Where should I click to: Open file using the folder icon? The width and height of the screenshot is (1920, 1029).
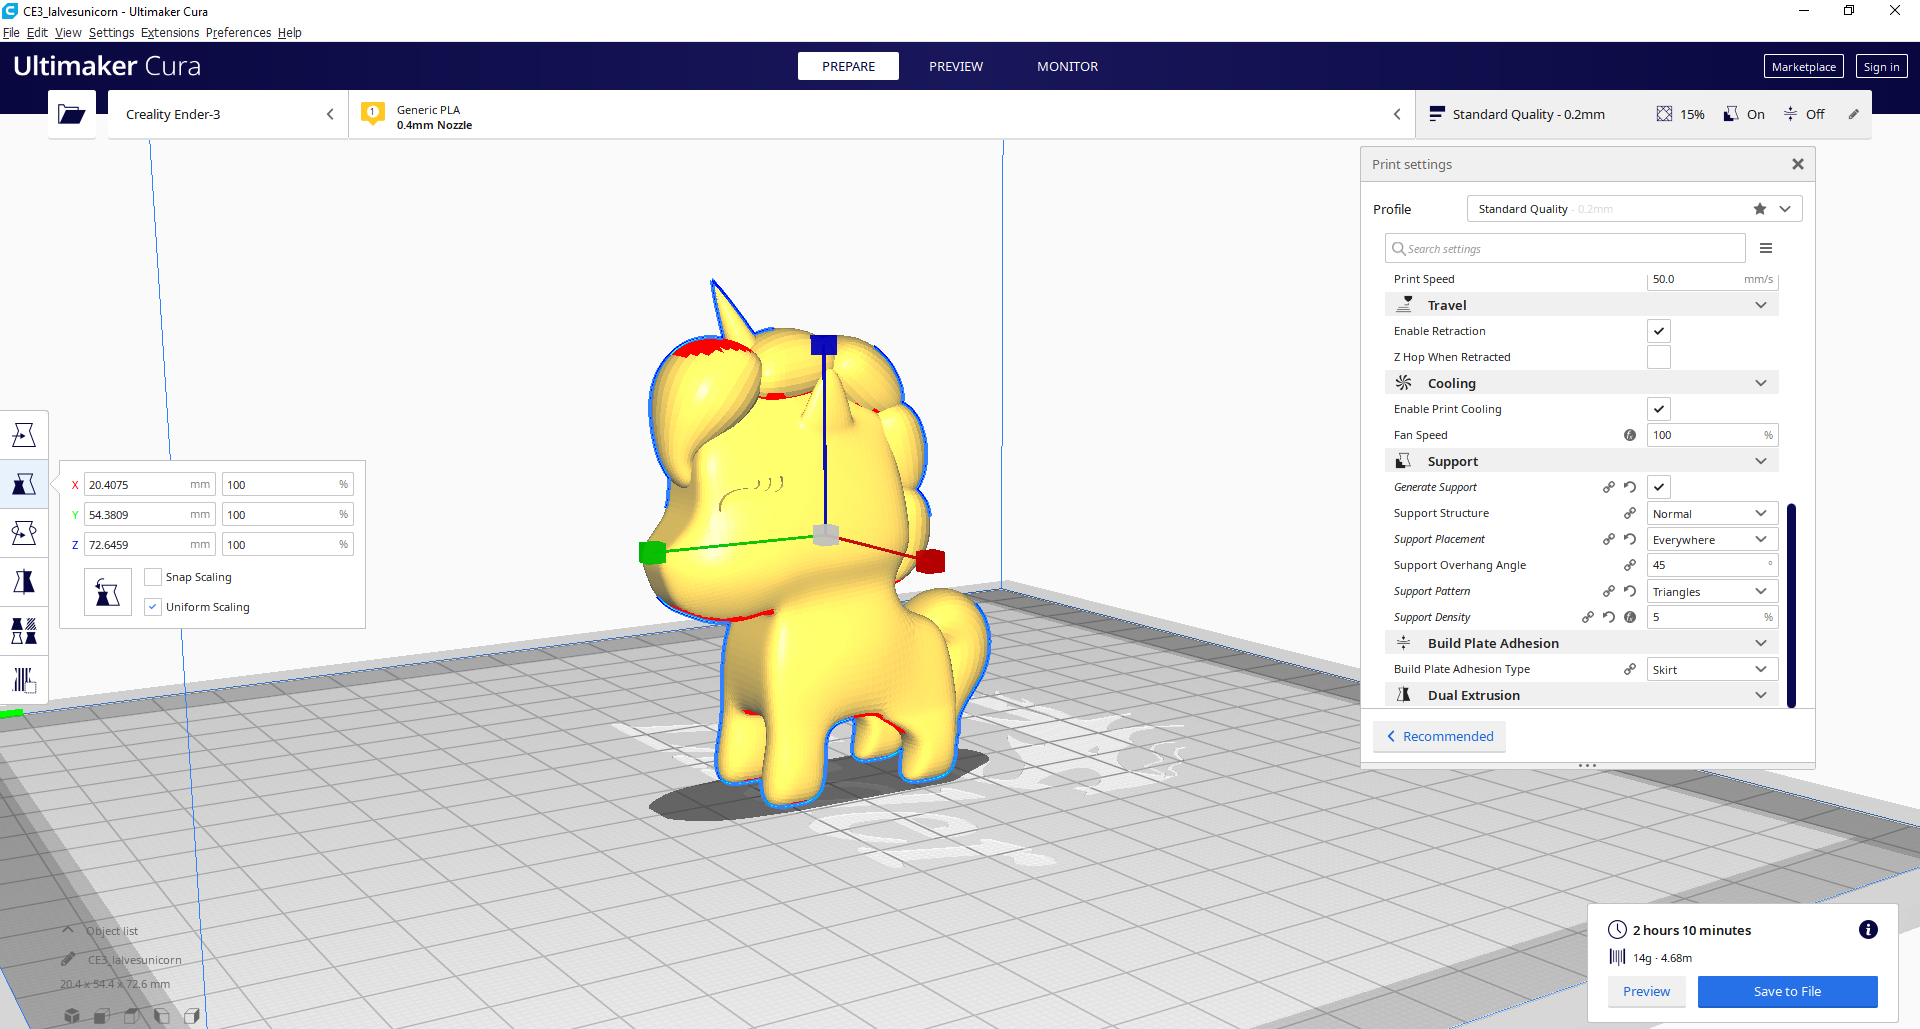71,114
